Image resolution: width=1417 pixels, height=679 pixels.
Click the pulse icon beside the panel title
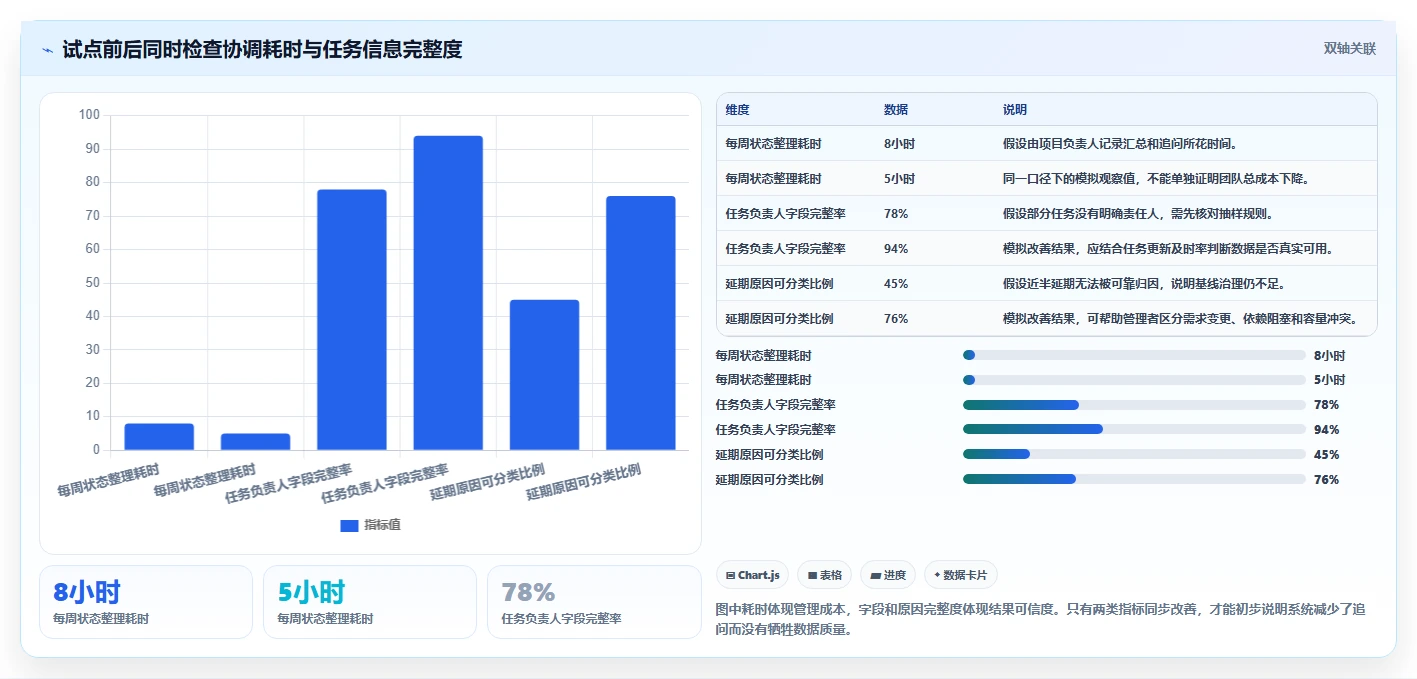[47, 50]
